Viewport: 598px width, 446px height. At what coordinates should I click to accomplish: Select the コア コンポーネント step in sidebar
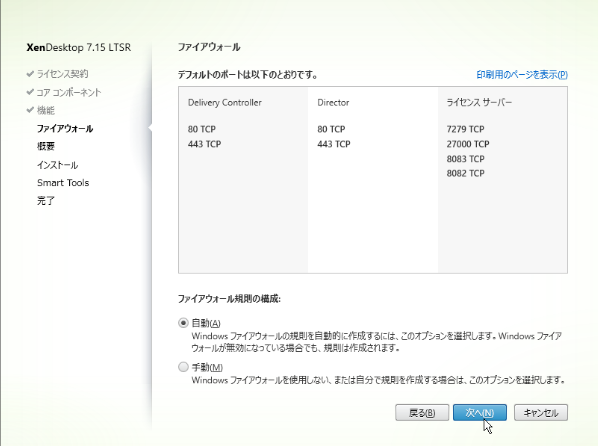coord(69,92)
